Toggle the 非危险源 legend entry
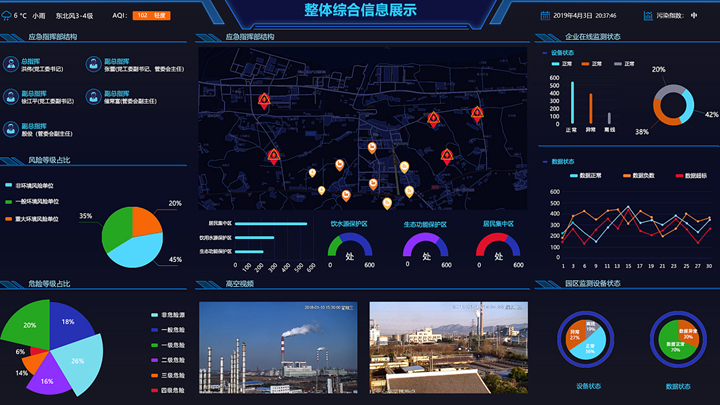 [168, 315]
